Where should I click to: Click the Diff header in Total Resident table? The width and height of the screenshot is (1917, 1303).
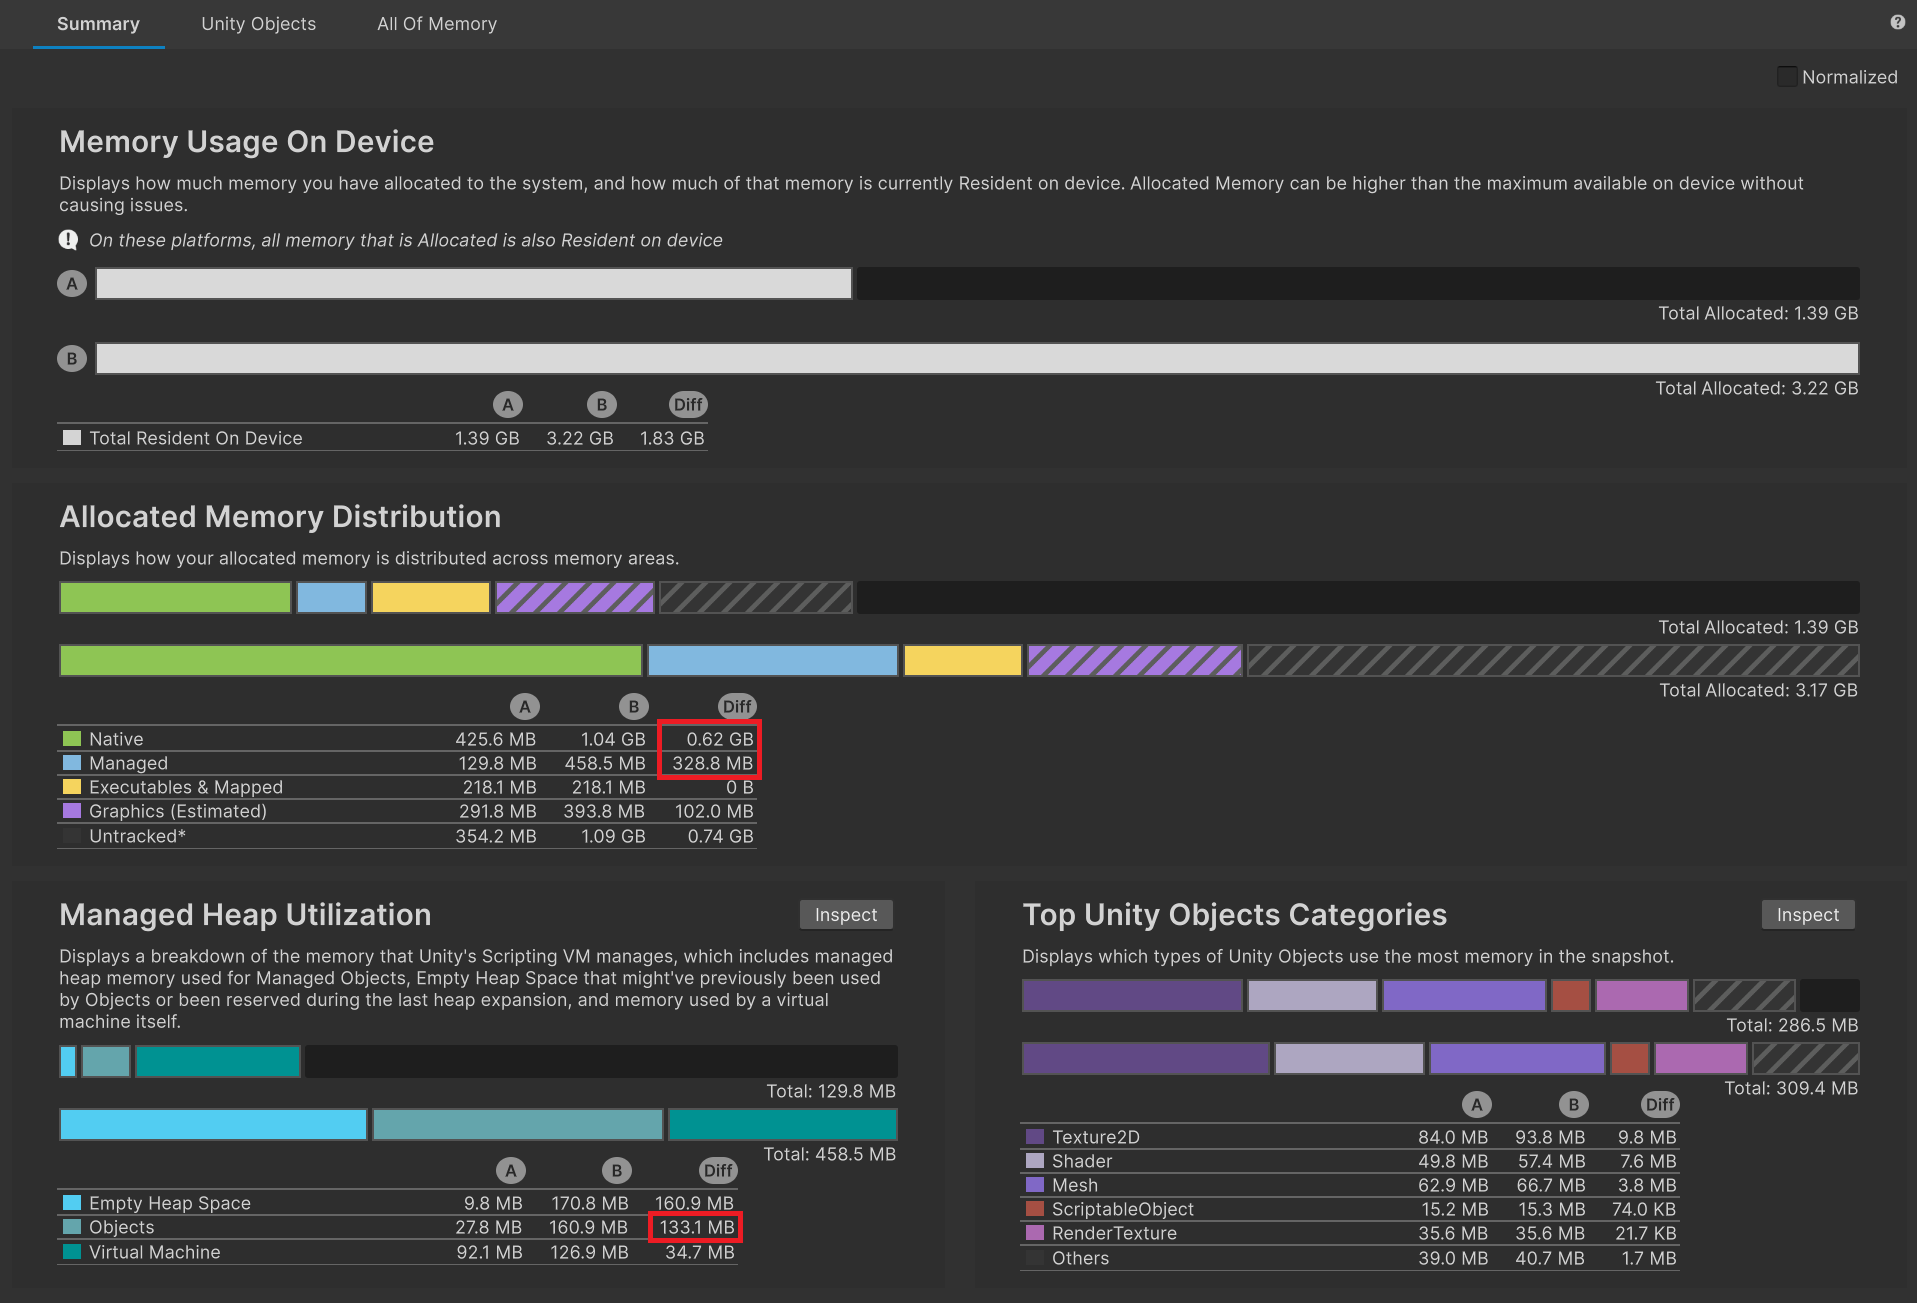coord(687,405)
